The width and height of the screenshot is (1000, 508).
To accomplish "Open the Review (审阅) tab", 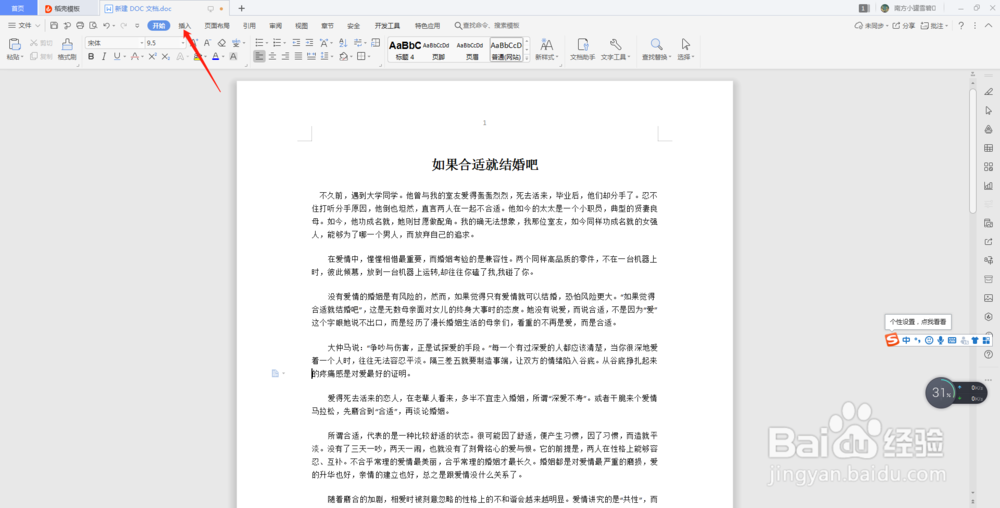I will click(276, 25).
